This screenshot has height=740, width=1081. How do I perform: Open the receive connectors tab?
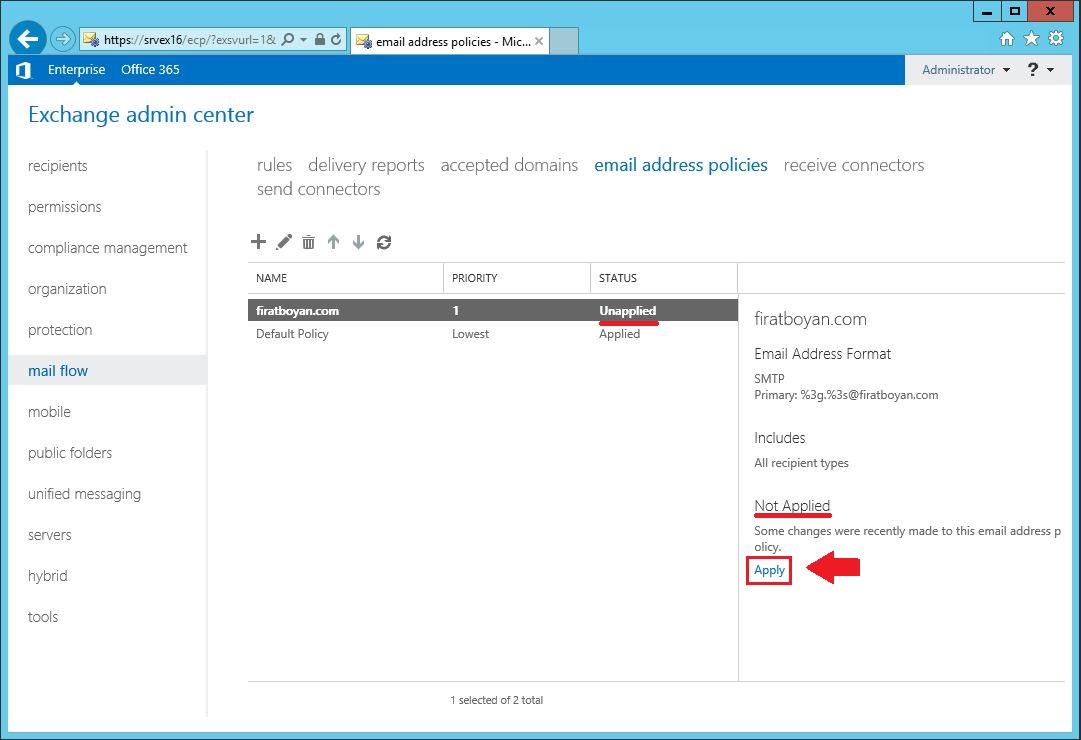[853, 166]
